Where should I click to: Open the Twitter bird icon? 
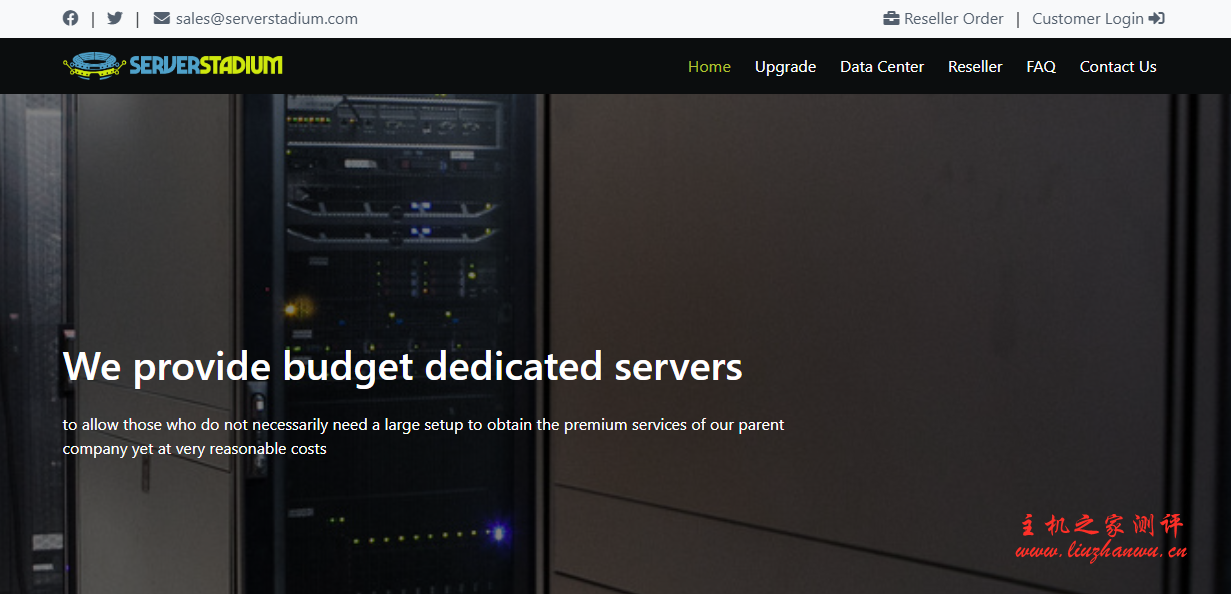click(115, 18)
